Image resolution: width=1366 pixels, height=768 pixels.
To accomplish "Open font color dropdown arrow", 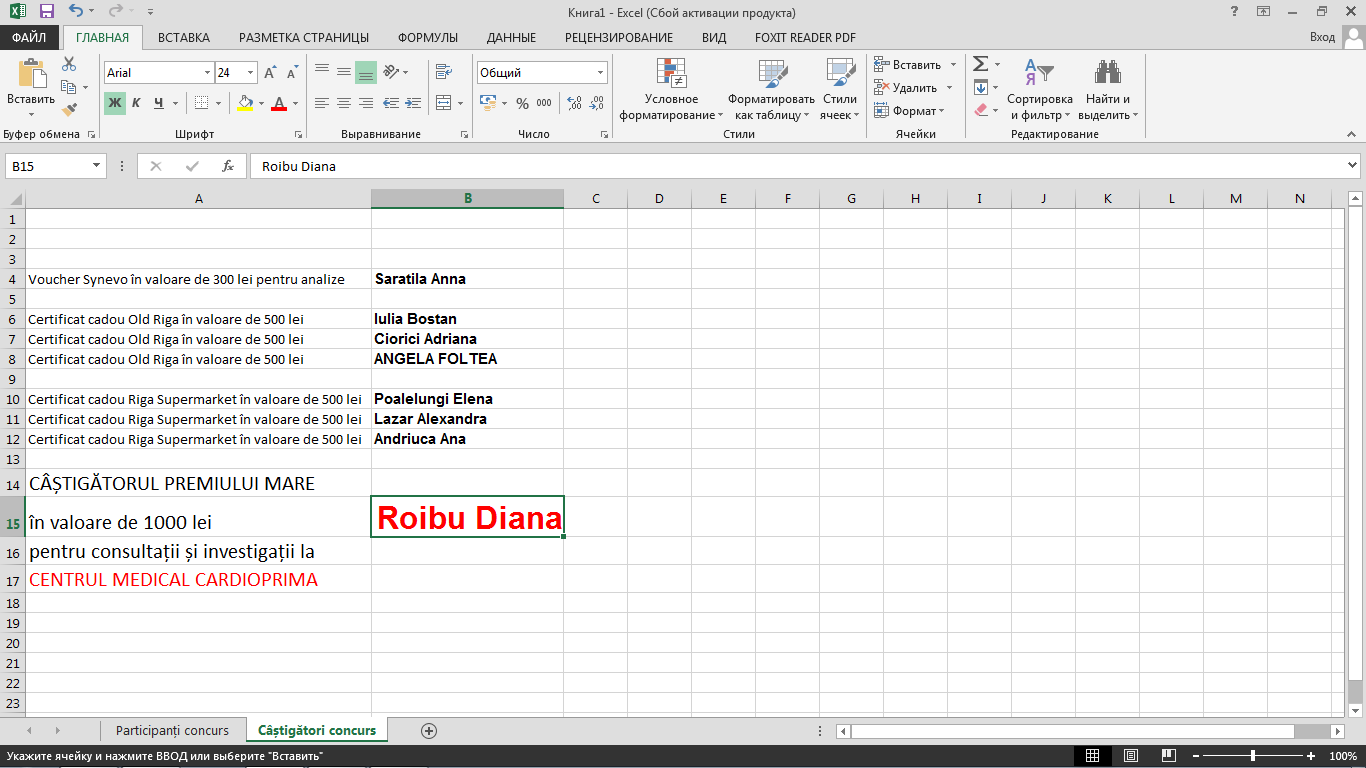I will 295,102.
